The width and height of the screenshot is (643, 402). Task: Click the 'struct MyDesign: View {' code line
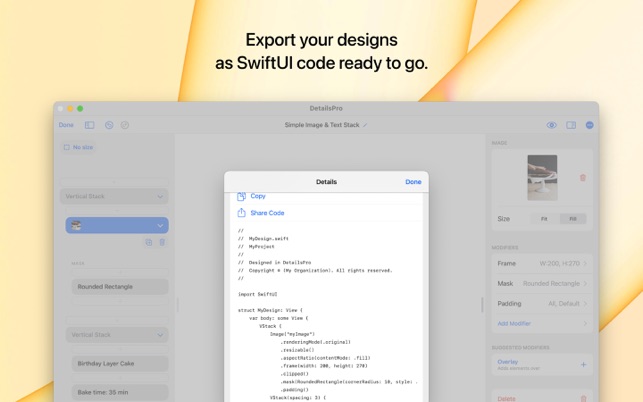(270, 310)
